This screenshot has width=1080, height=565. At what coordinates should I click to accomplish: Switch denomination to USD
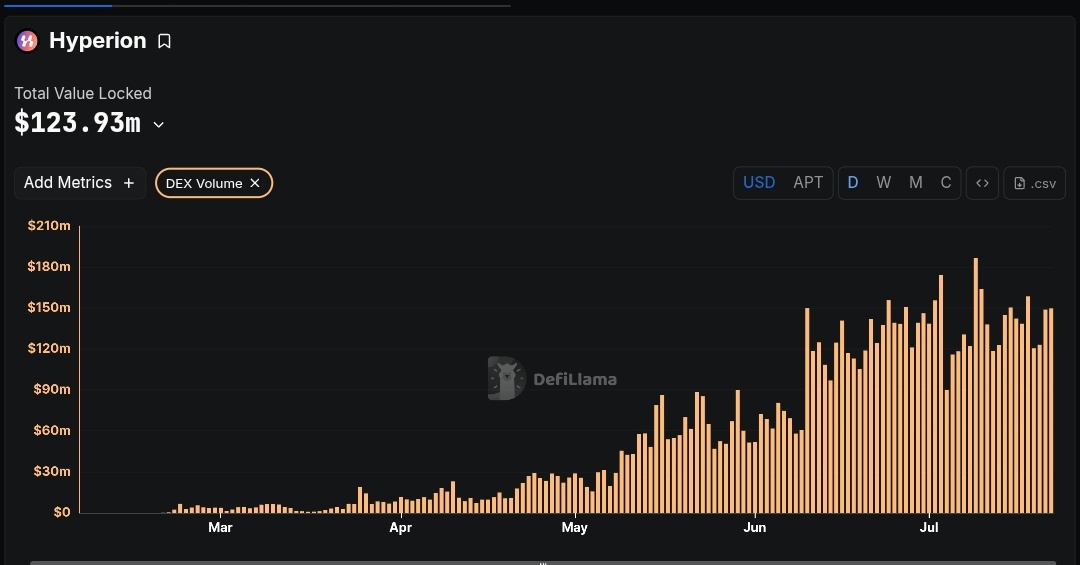point(759,183)
